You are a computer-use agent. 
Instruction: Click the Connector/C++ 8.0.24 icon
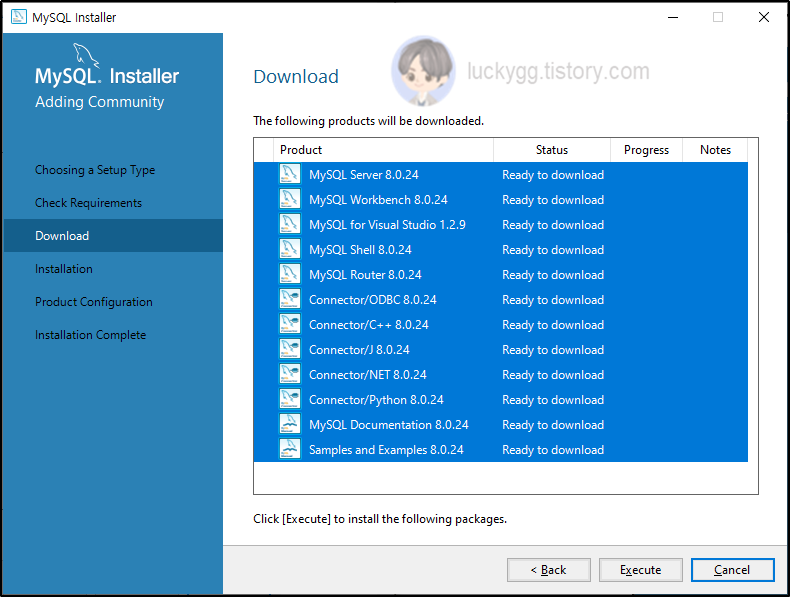[x=290, y=324]
